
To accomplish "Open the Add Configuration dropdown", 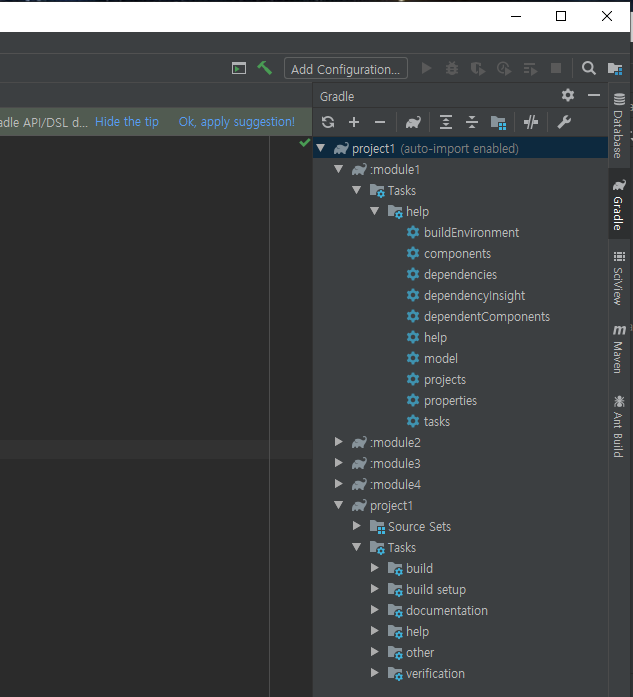I will pyautogui.click(x=346, y=69).
